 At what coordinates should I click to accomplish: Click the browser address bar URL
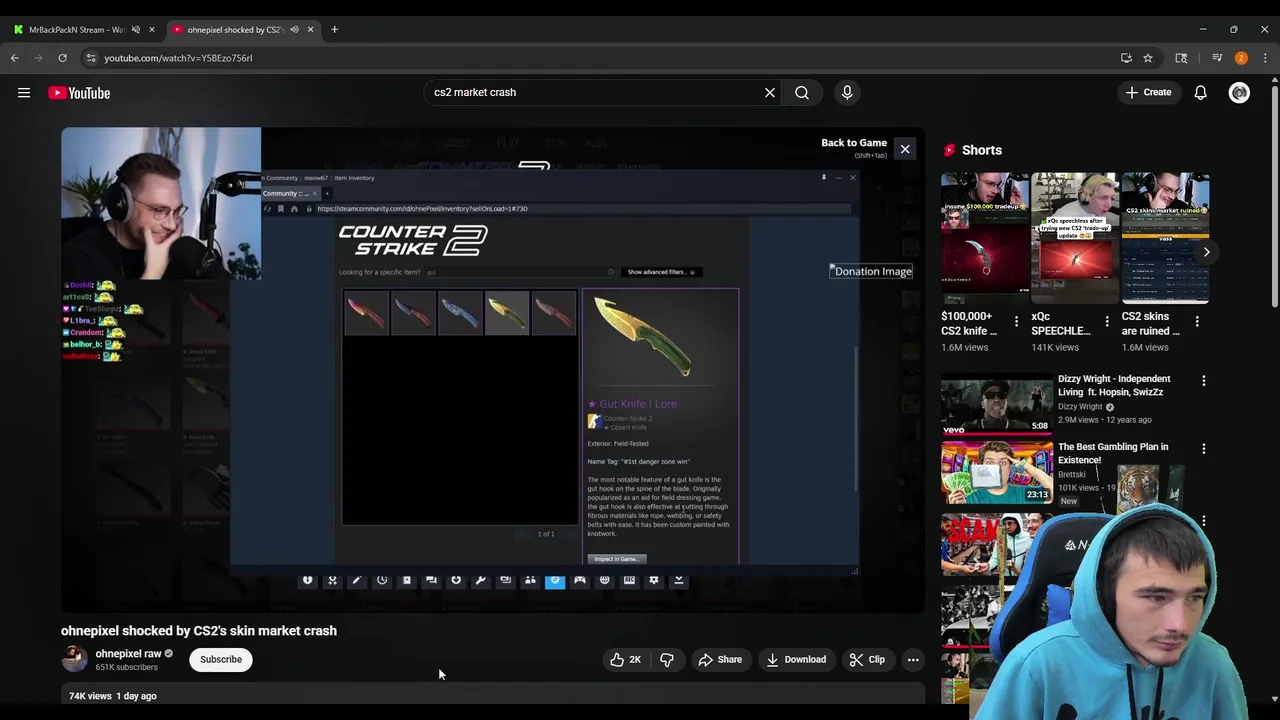(178, 58)
